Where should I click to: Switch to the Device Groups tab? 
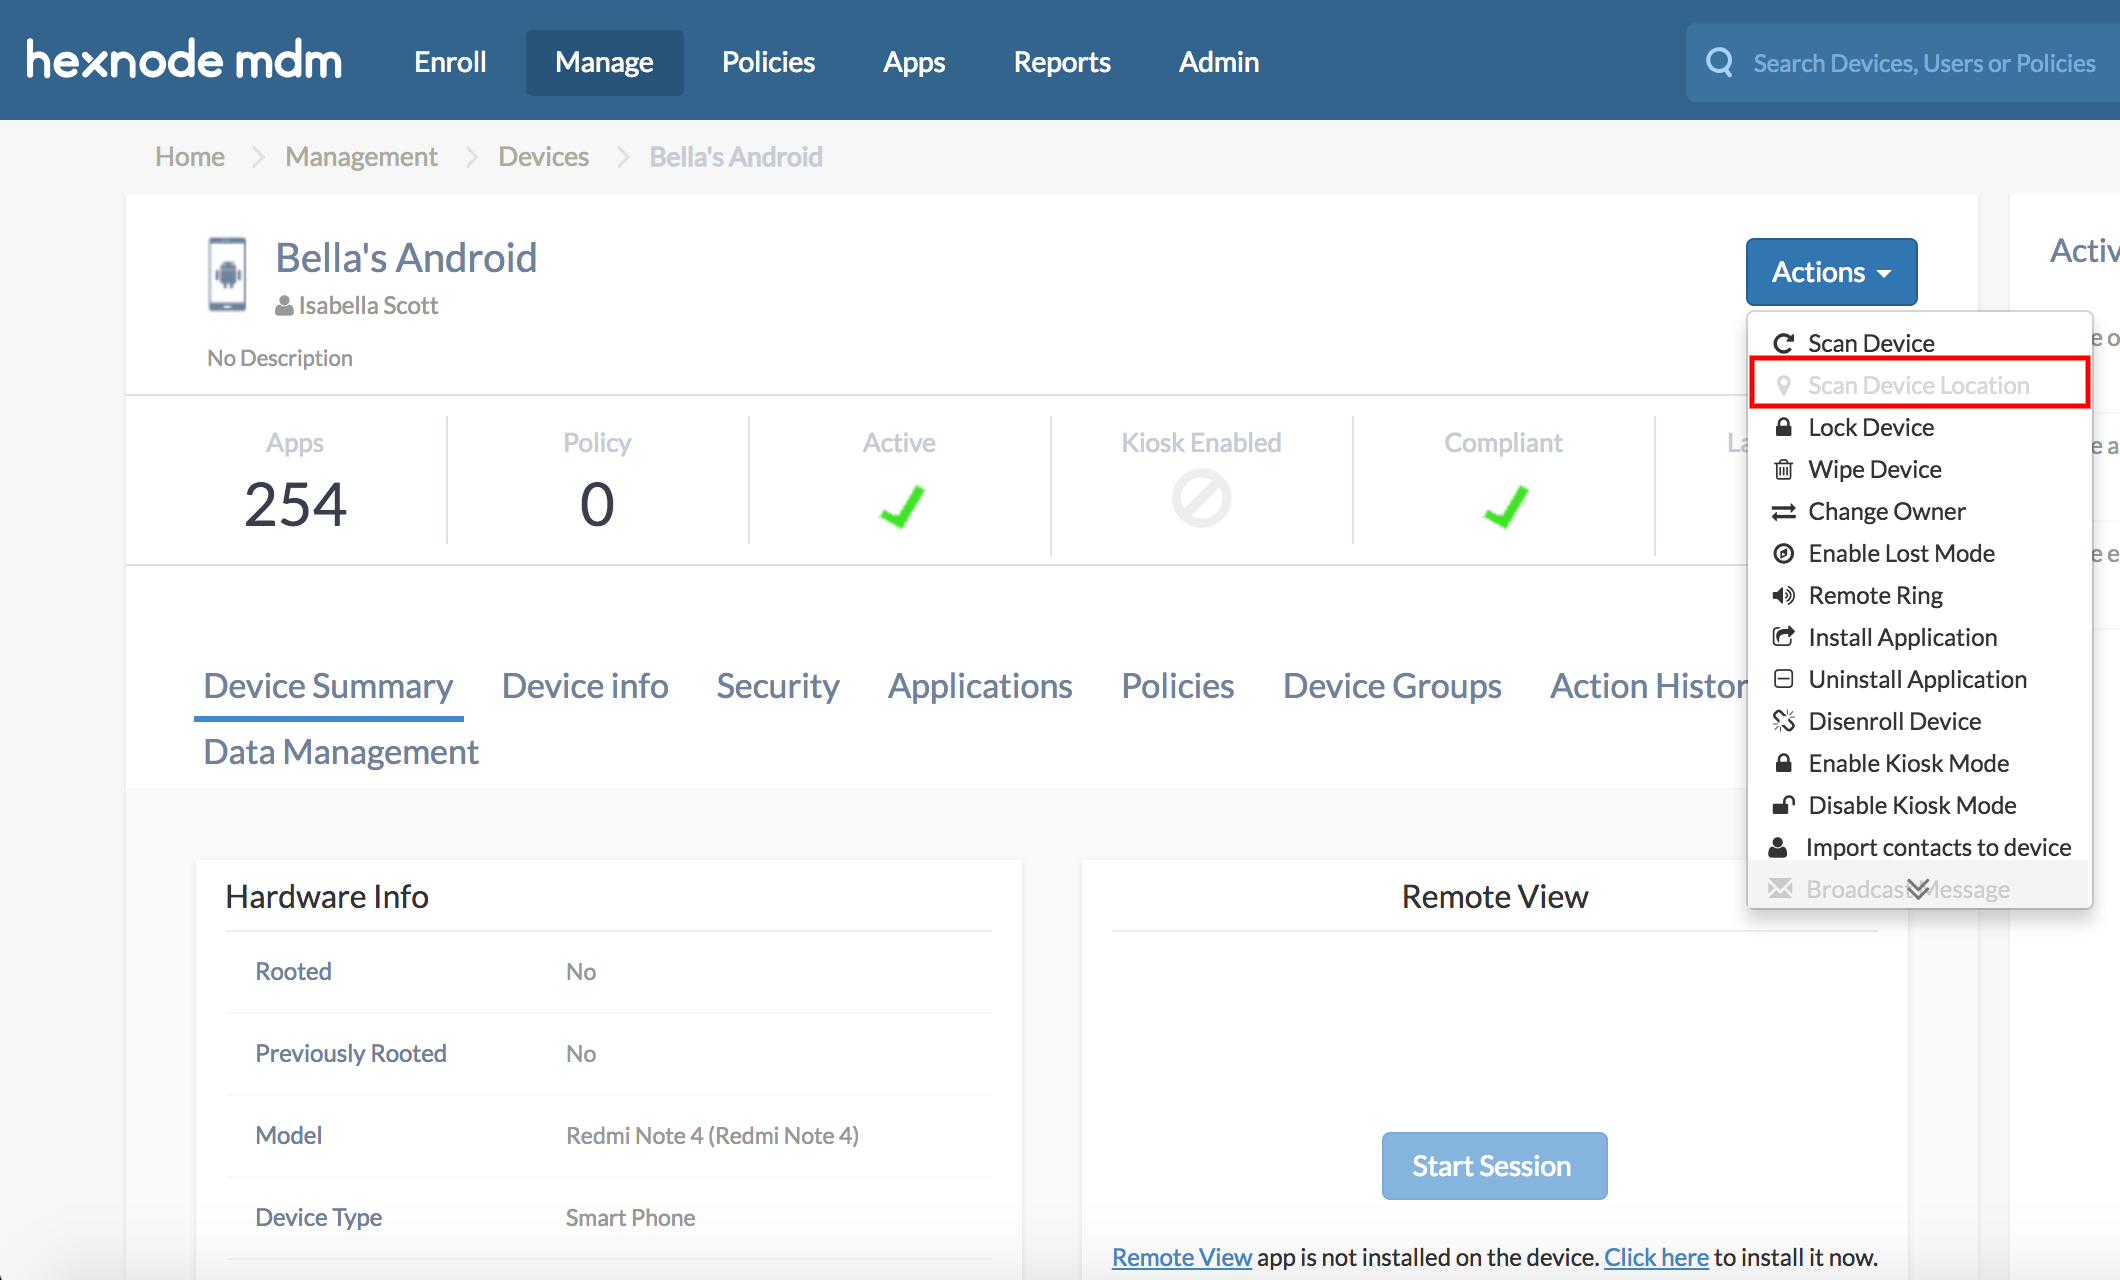1392,686
